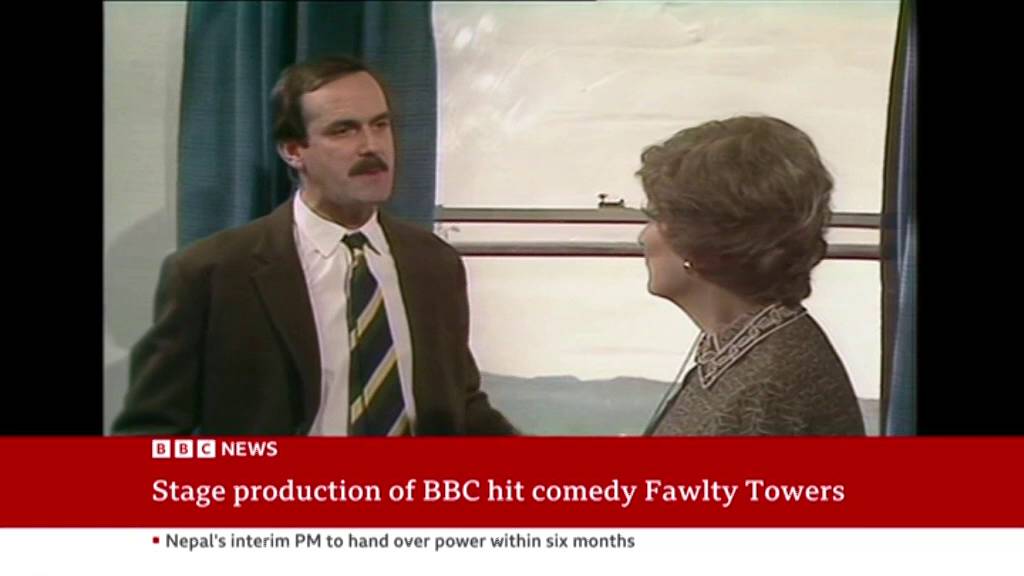Click the distant hills through the window
The image size is (1024, 576).
click(x=575, y=392)
